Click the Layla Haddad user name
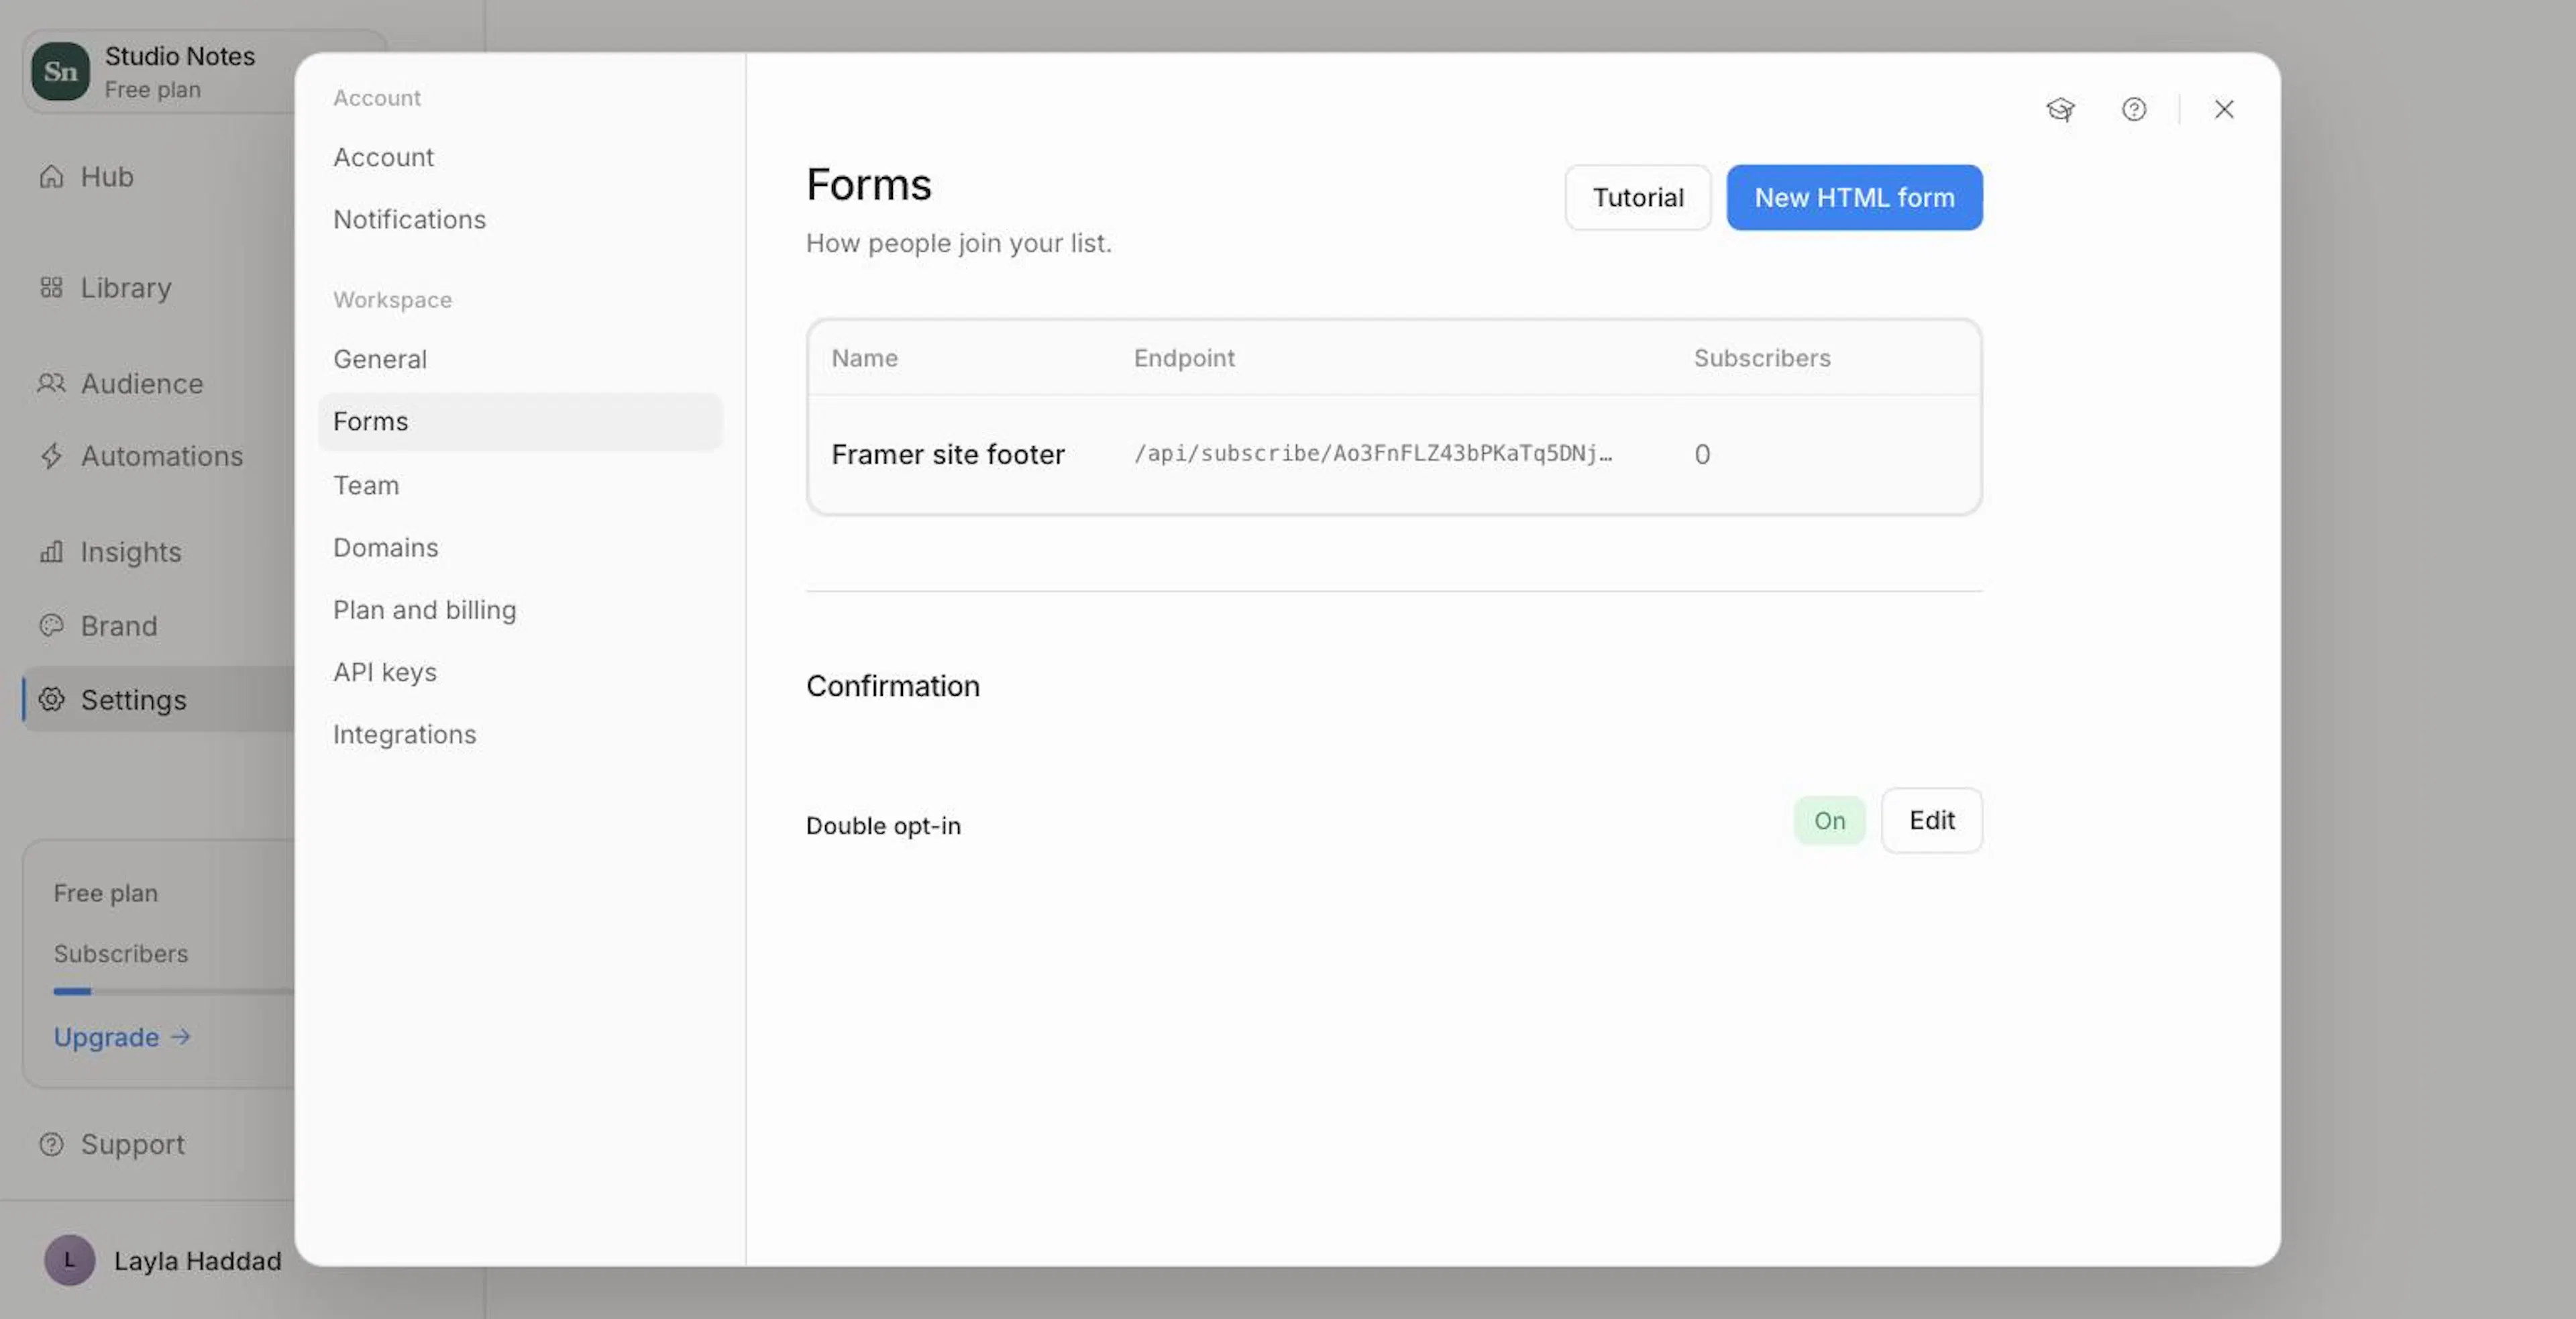Viewport: 2576px width, 1319px height. 198,1260
